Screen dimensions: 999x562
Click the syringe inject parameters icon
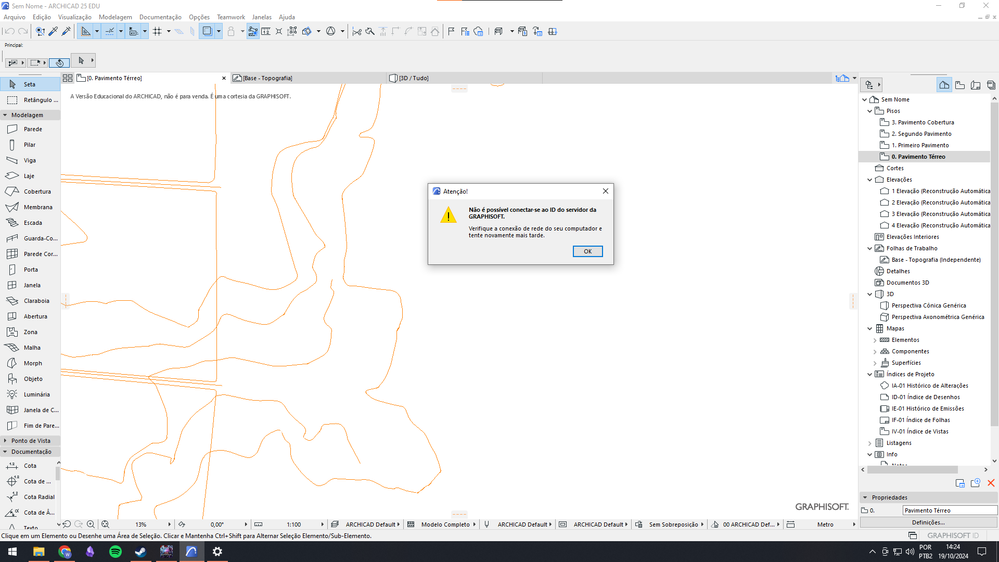[x=66, y=31]
